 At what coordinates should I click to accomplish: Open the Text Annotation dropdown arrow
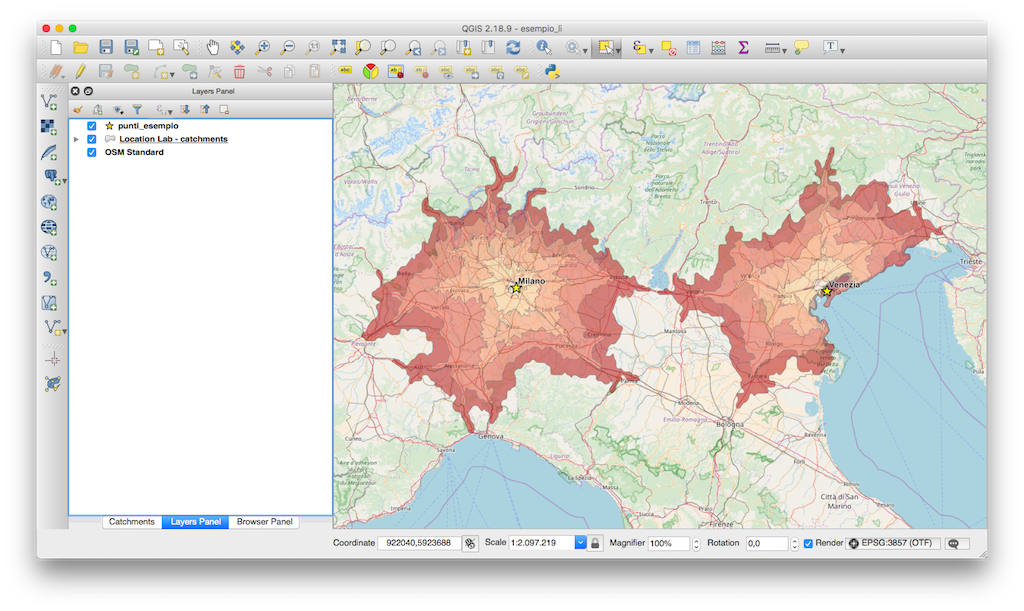pos(842,50)
